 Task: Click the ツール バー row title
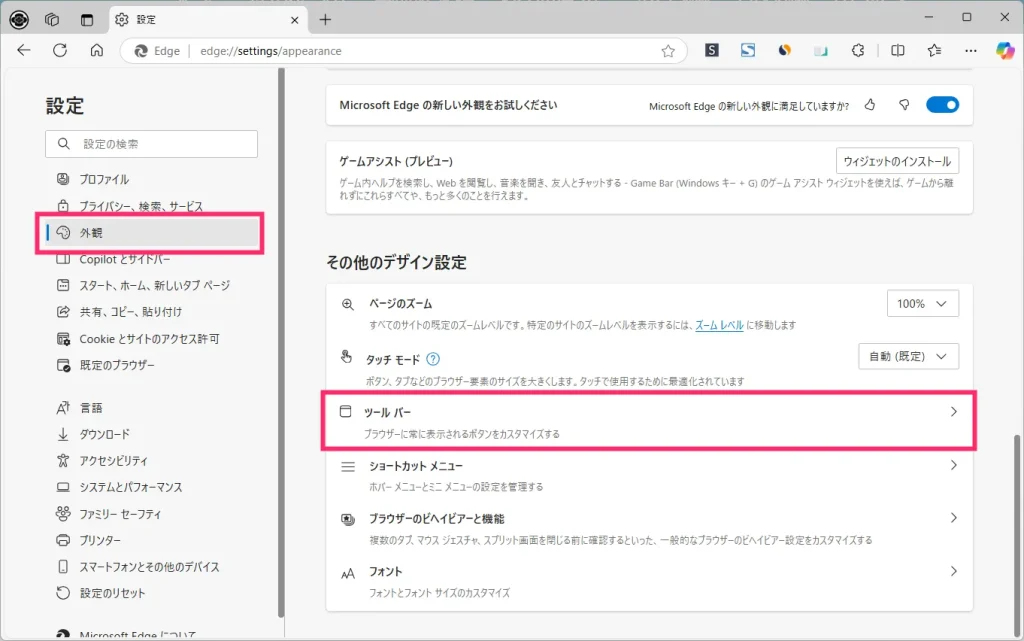tap(387, 413)
